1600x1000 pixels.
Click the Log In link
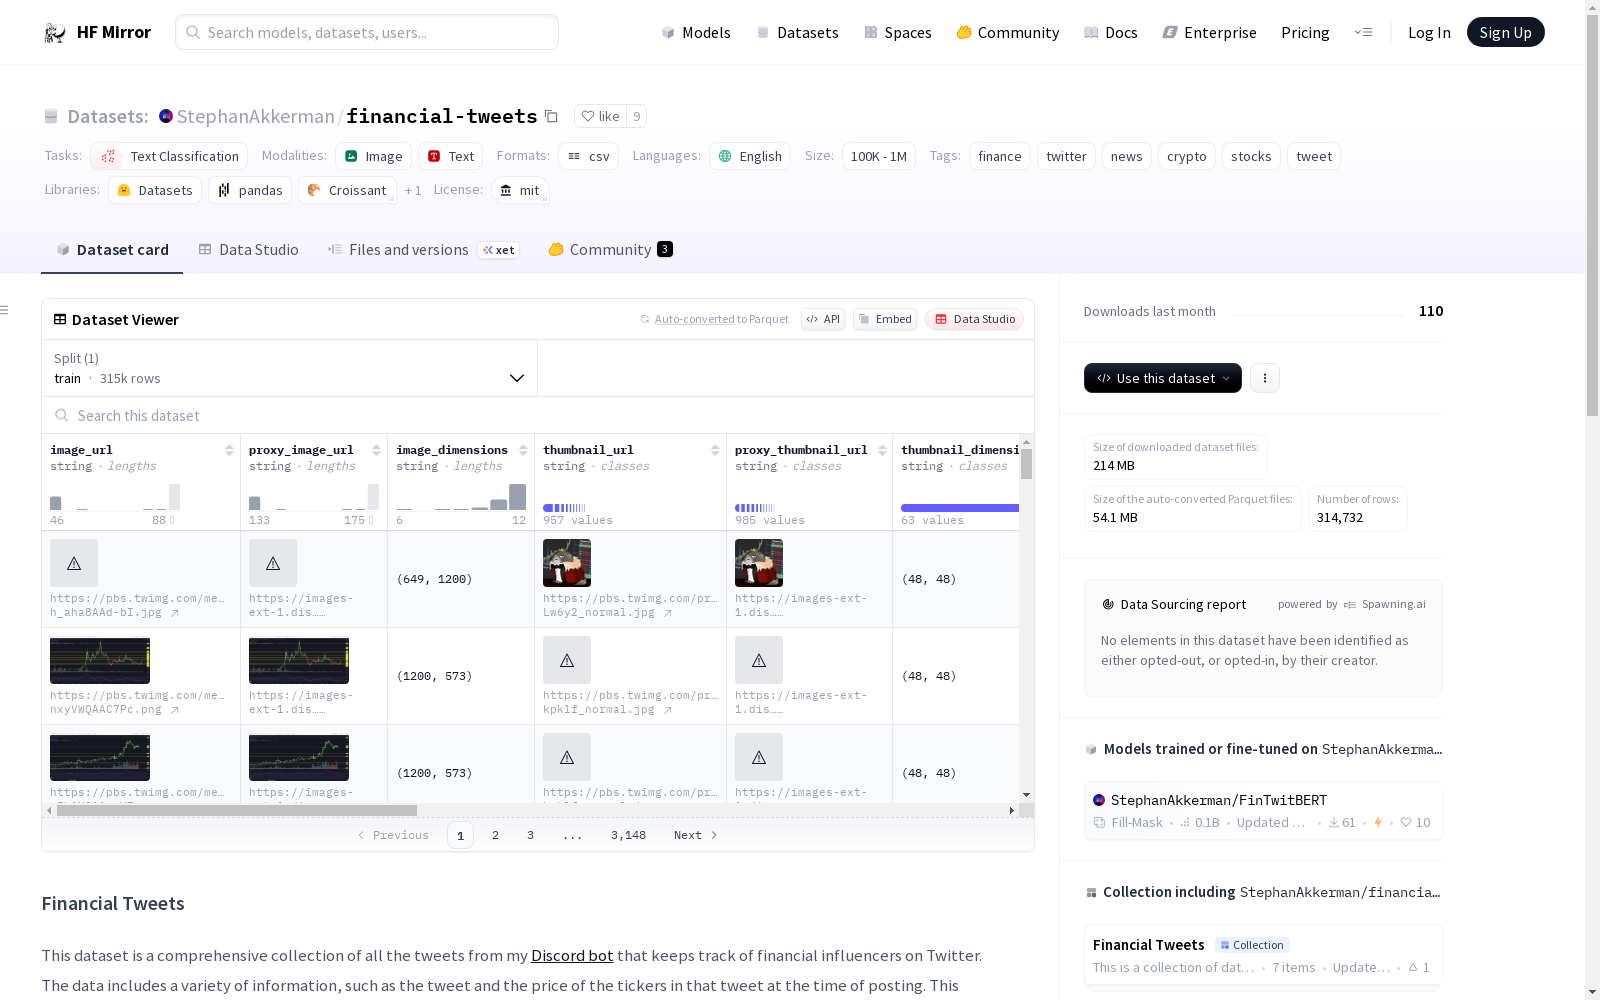click(1429, 33)
